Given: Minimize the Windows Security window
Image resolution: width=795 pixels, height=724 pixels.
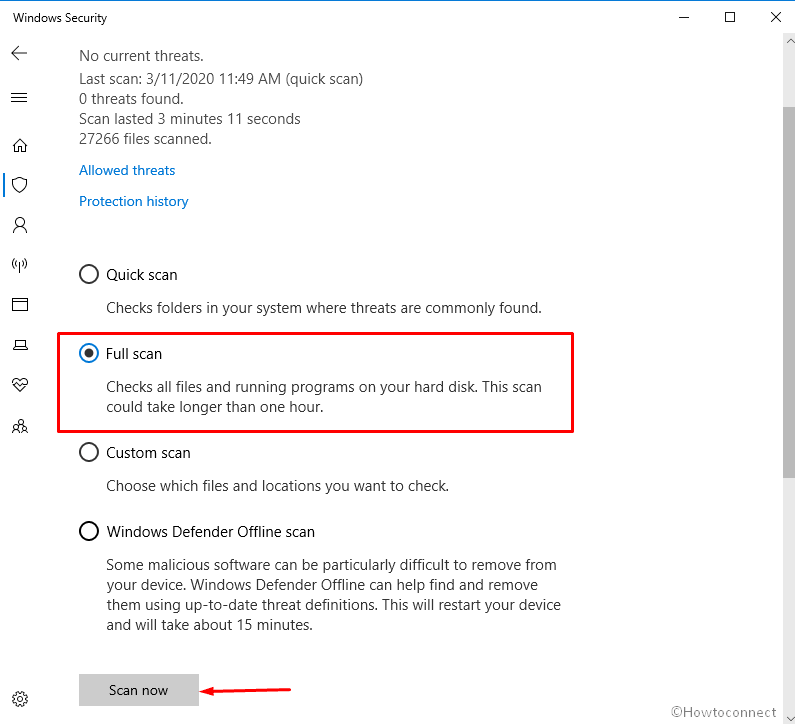Looking at the screenshot, I should click(x=684, y=17).
